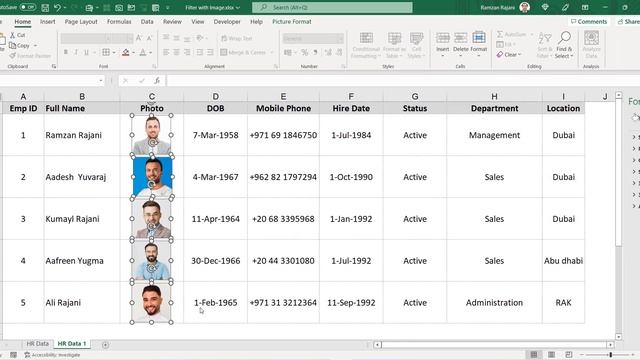Open the Clear dropdown
Screen dimensions: 640x360
click(509, 54)
